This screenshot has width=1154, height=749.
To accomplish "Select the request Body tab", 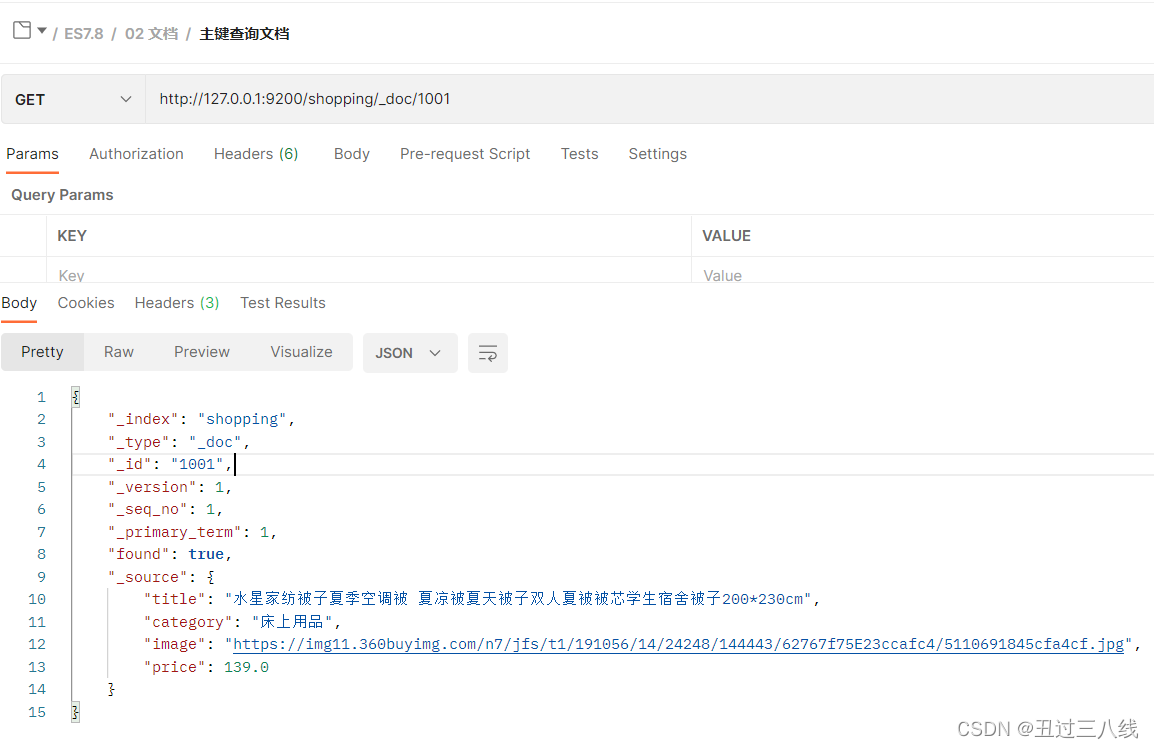I will click(x=351, y=154).
